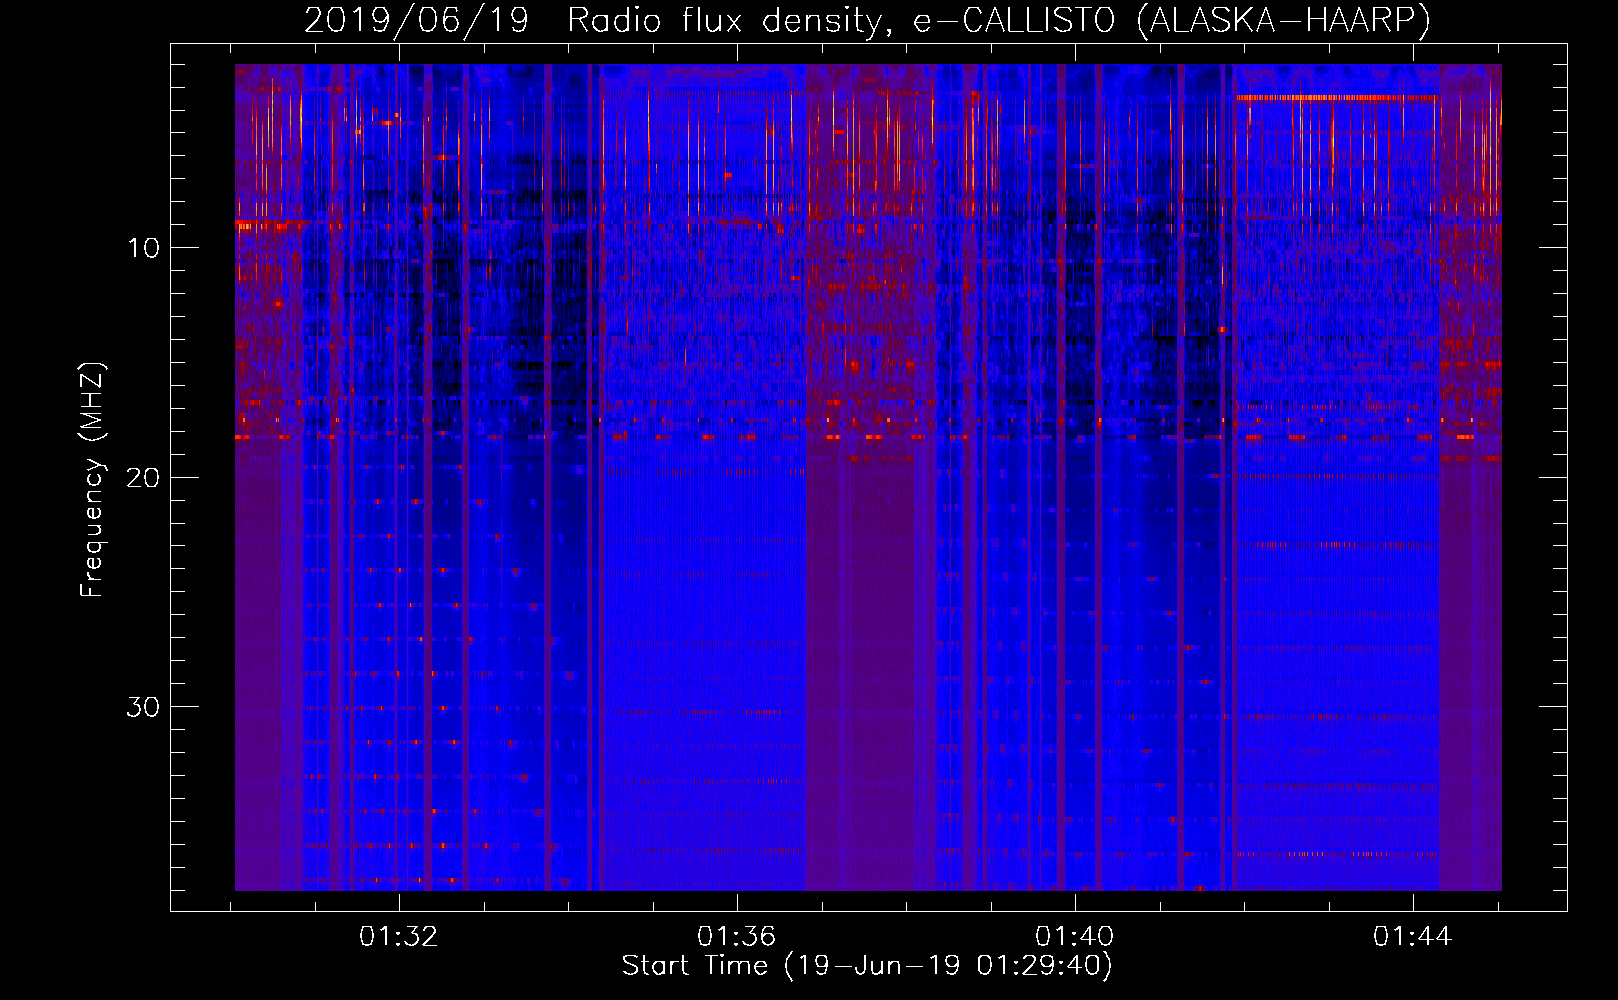Click the "01:40" time tick label
The width and height of the screenshot is (1618, 1000).
(1075, 937)
